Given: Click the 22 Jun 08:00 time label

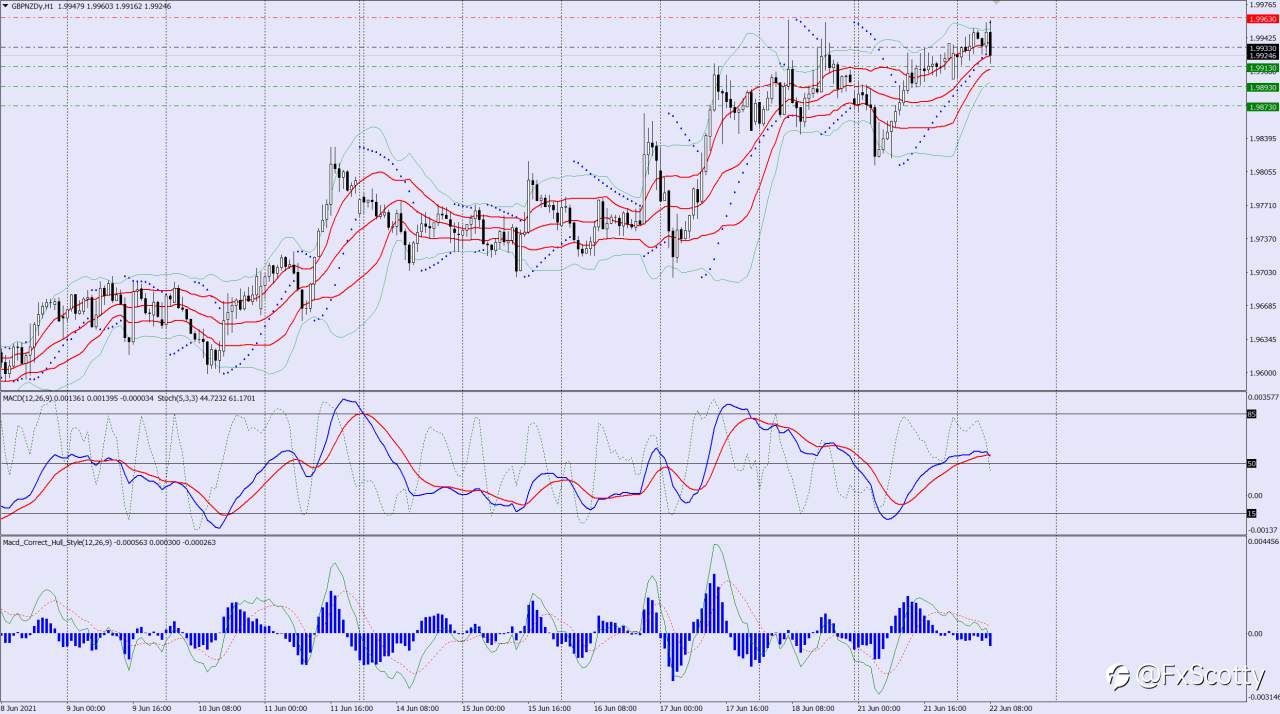Looking at the screenshot, I should [1012, 707].
